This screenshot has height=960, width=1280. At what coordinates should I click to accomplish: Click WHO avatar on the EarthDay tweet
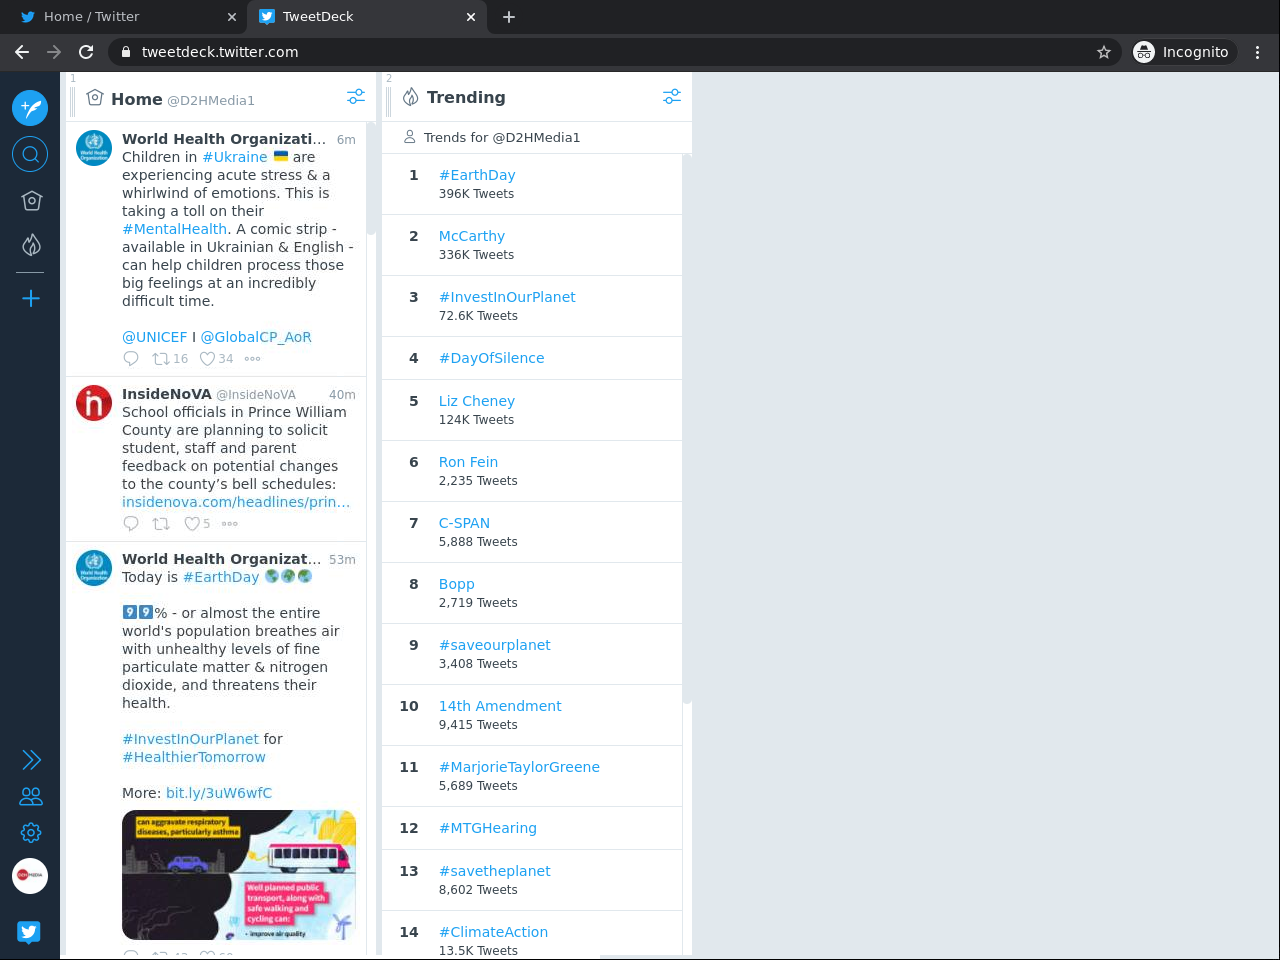tap(94, 568)
